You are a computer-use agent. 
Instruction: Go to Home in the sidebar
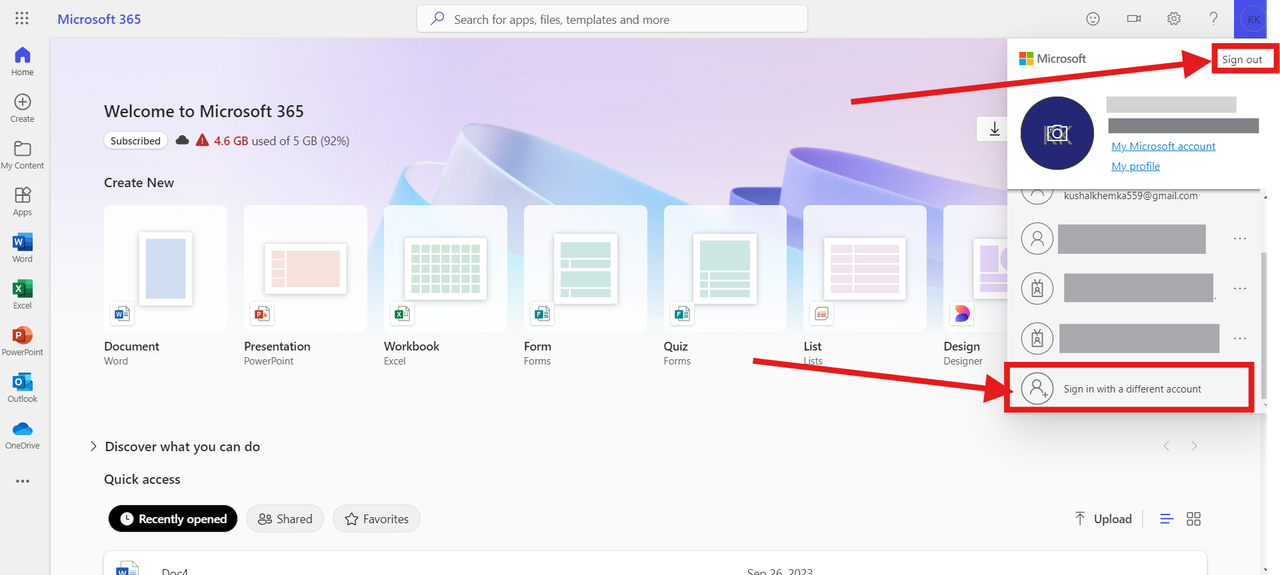coord(22,61)
